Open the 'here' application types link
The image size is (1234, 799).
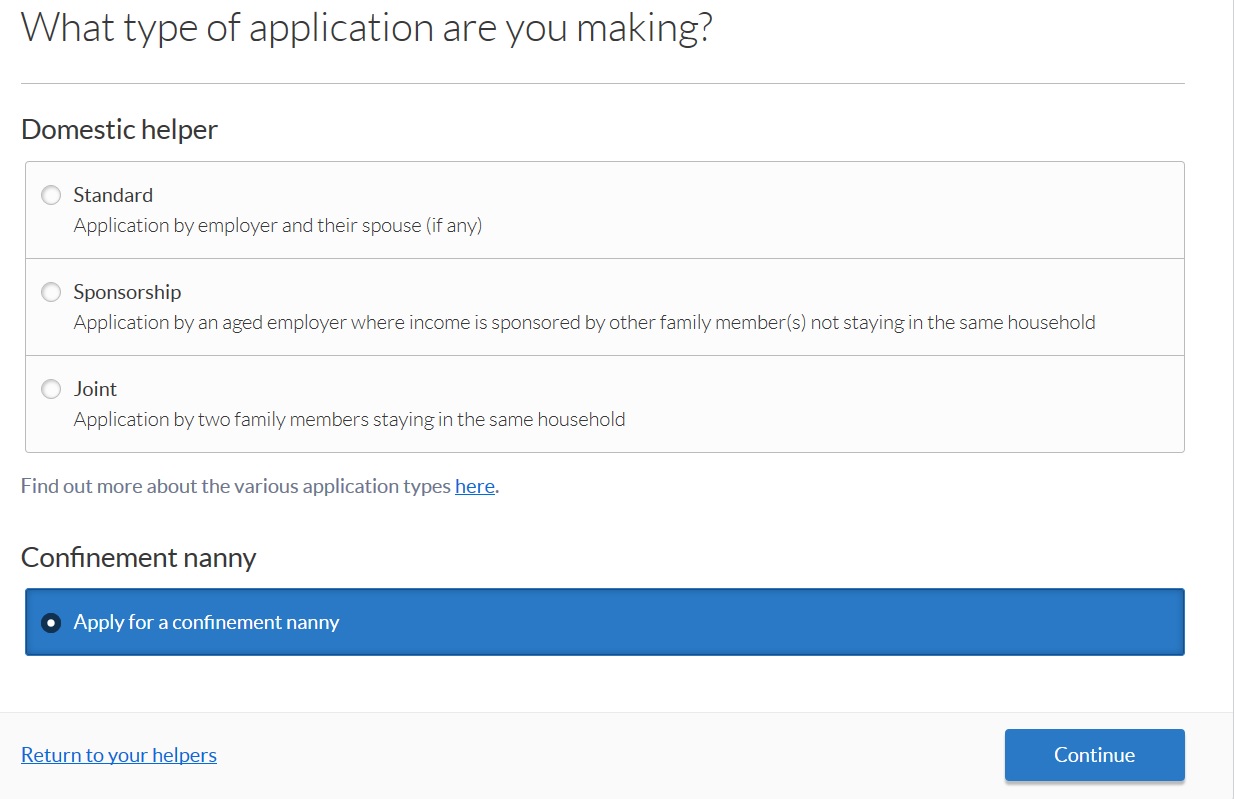[x=475, y=486]
